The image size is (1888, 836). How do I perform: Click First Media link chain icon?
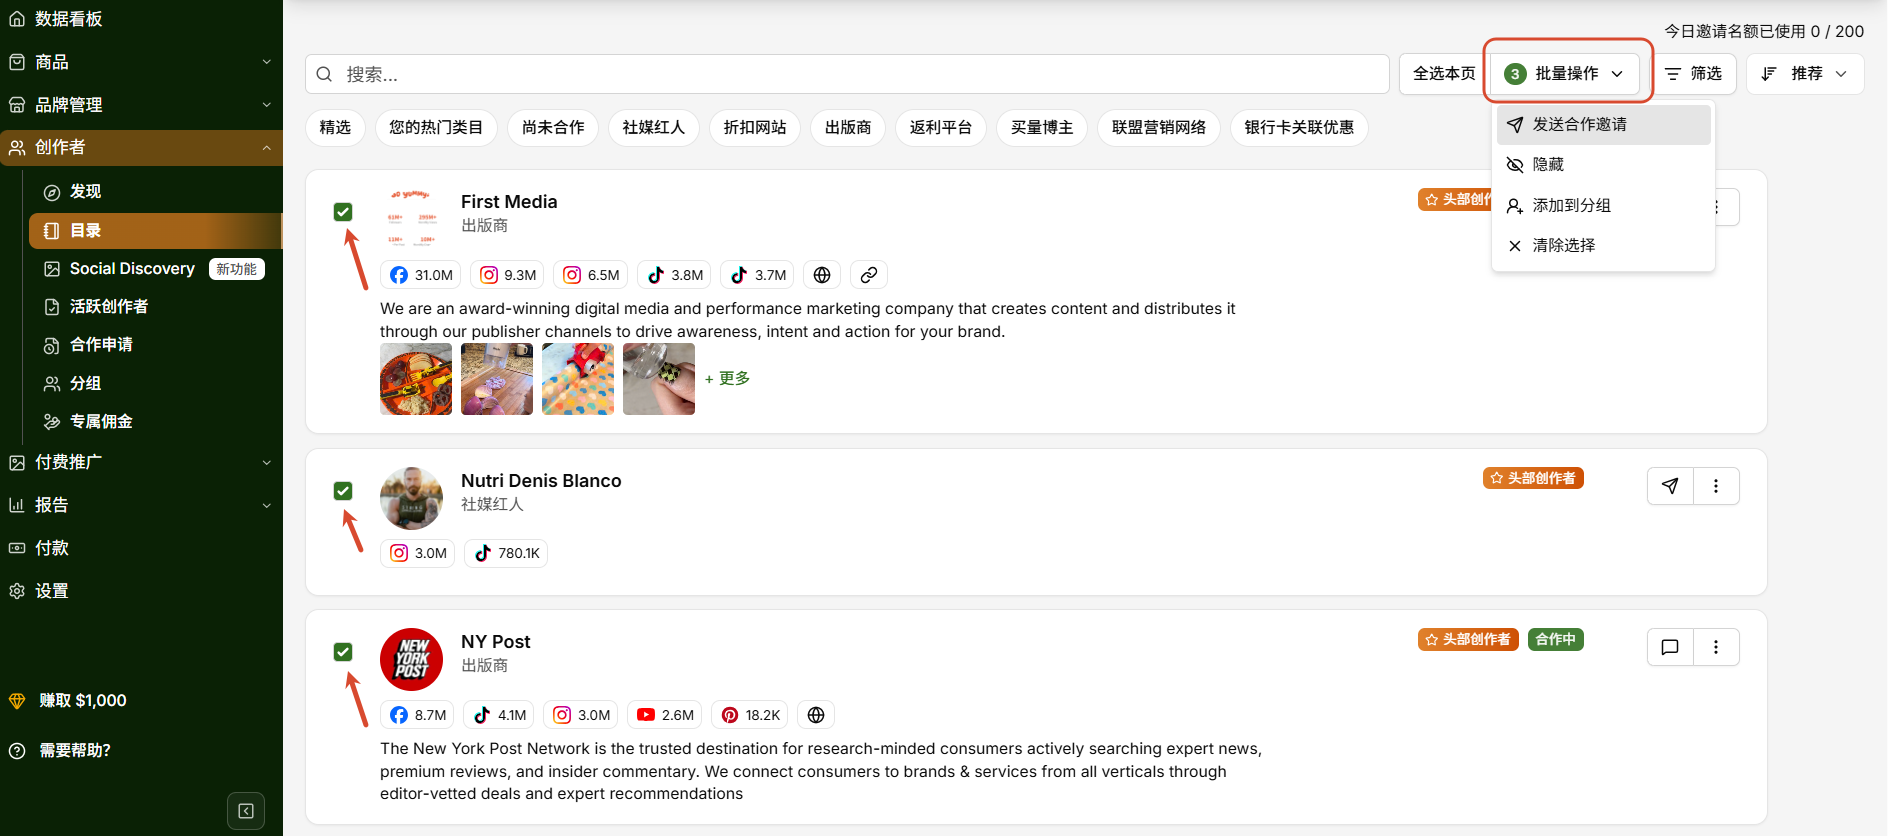coord(869,275)
